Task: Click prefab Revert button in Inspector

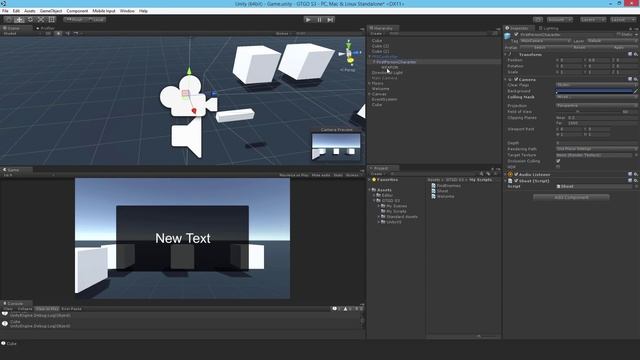Action: (x=579, y=47)
